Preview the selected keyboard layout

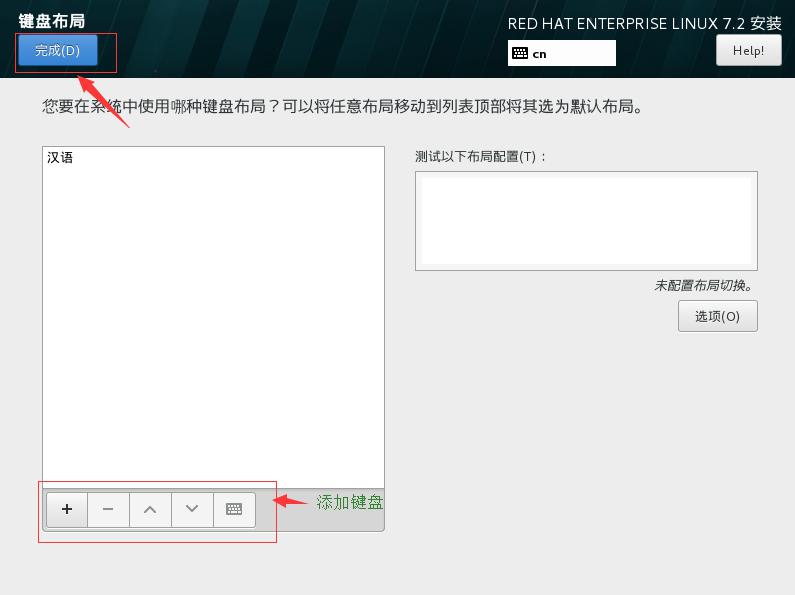pyautogui.click(x=234, y=509)
